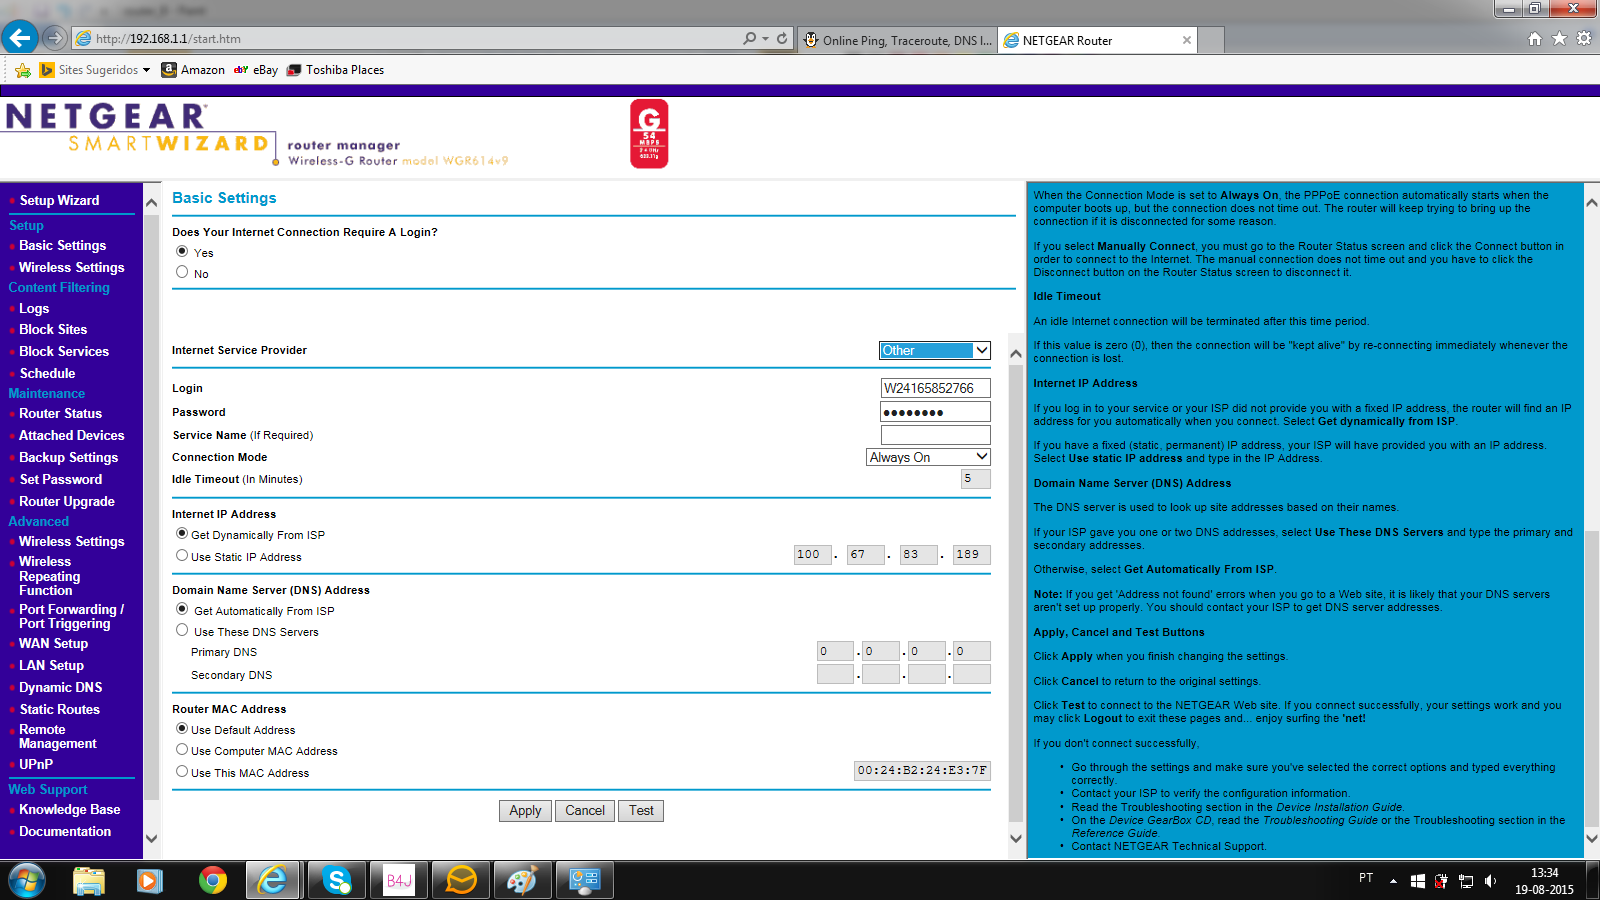The height and width of the screenshot is (900, 1600).
Task: Click the Cancel button
Action: (x=585, y=811)
